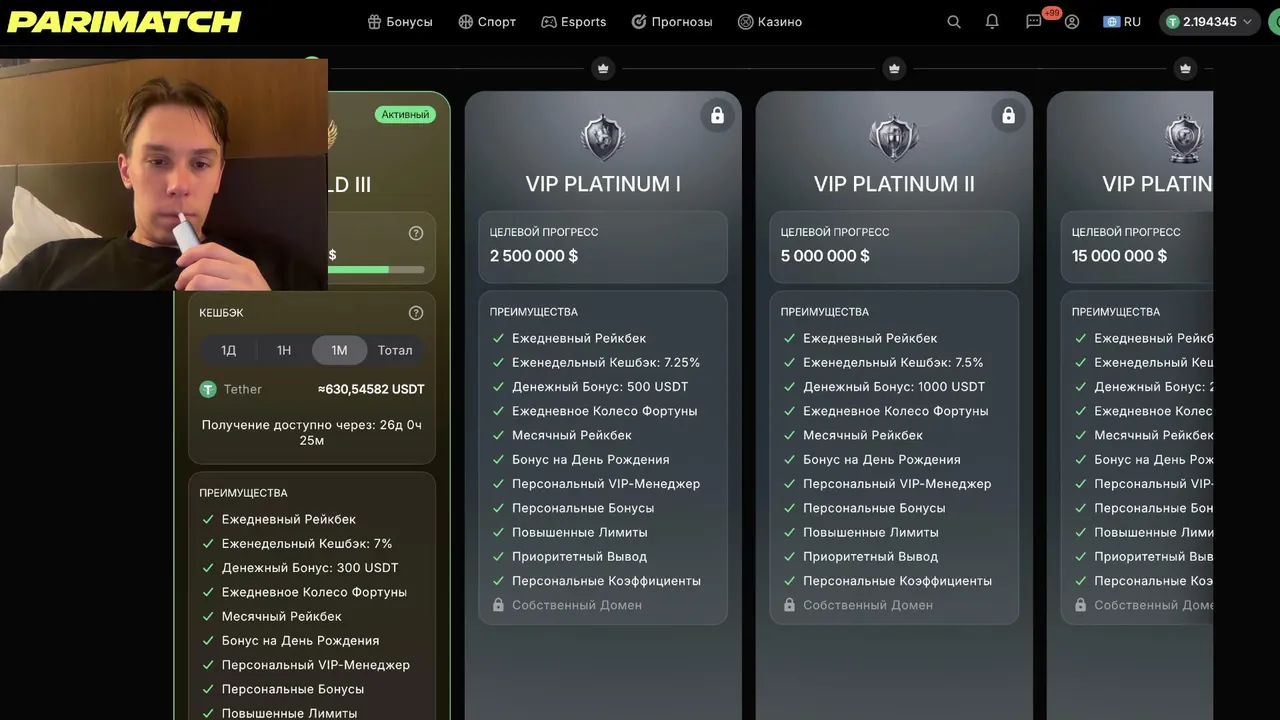Viewport: 1280px width, 720px height.
Task: Click the VIP Platinum I title
Action: 603,184
